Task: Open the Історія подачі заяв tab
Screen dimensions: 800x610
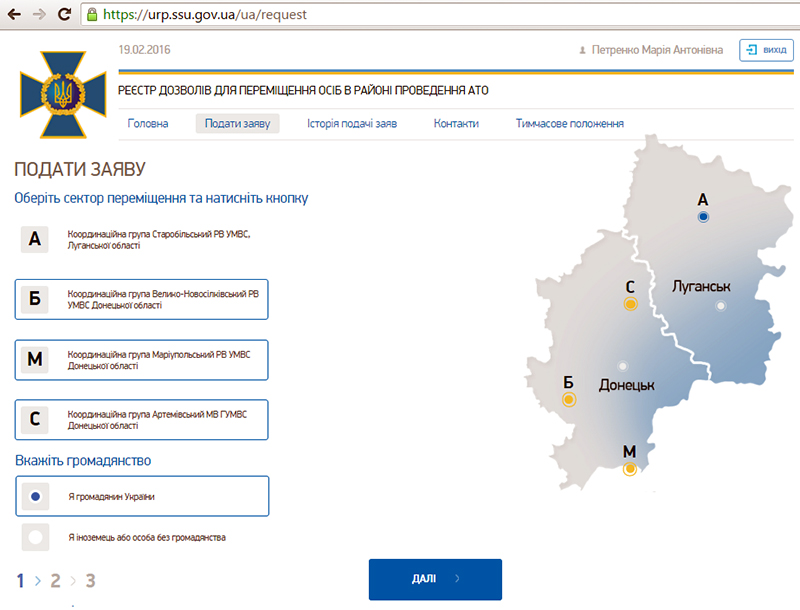Action: pyautogui.click(x=352, y=123)
